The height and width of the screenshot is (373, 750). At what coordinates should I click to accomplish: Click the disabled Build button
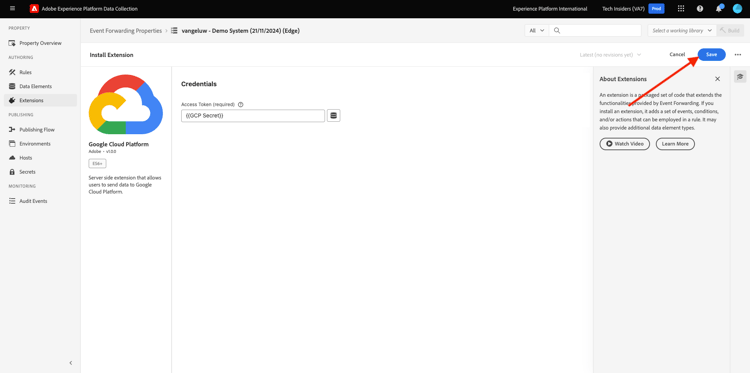[x=730, y=31]
